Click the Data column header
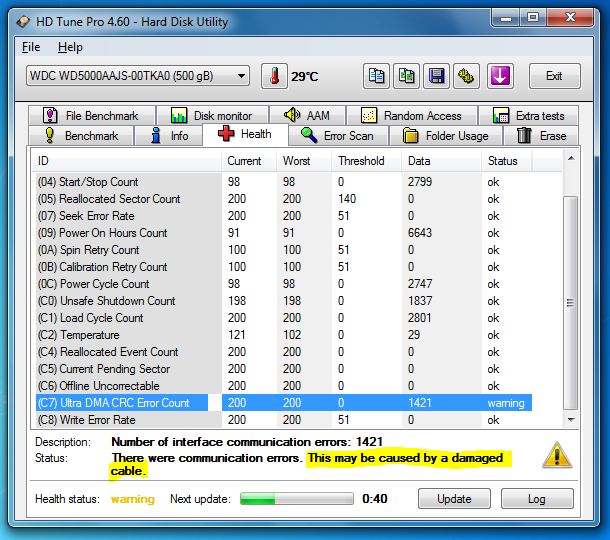This screenshot has height=540, width=610. 442,161
